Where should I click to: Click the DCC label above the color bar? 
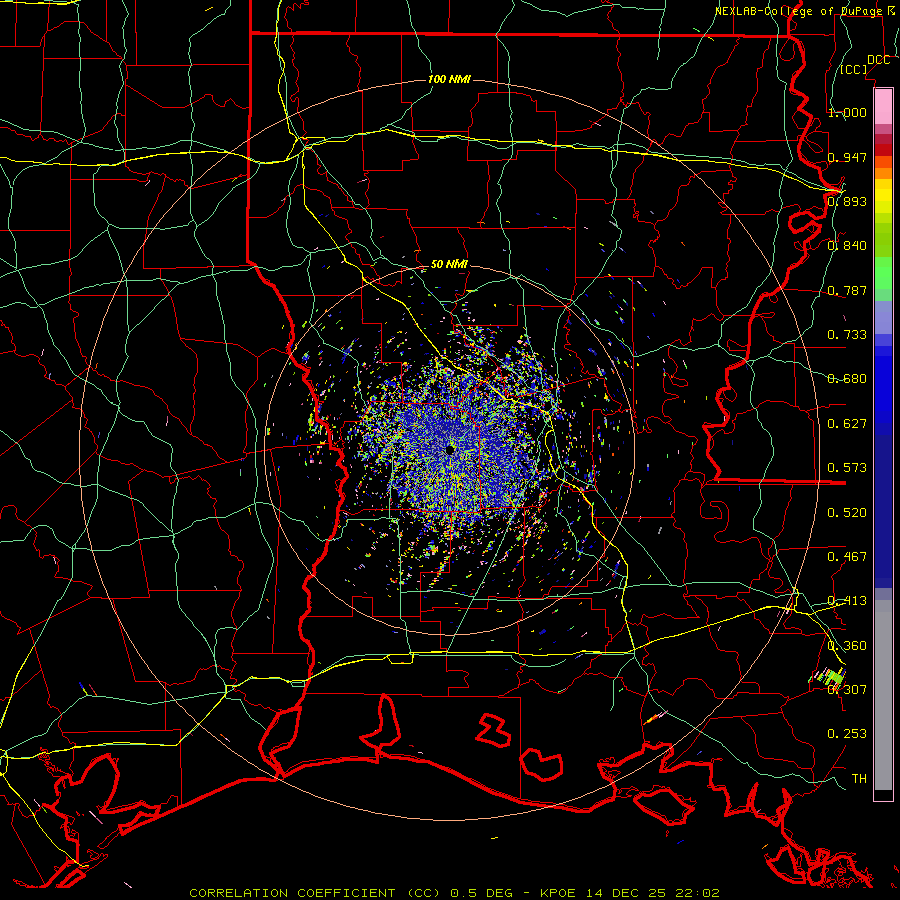tap(878, 60)
